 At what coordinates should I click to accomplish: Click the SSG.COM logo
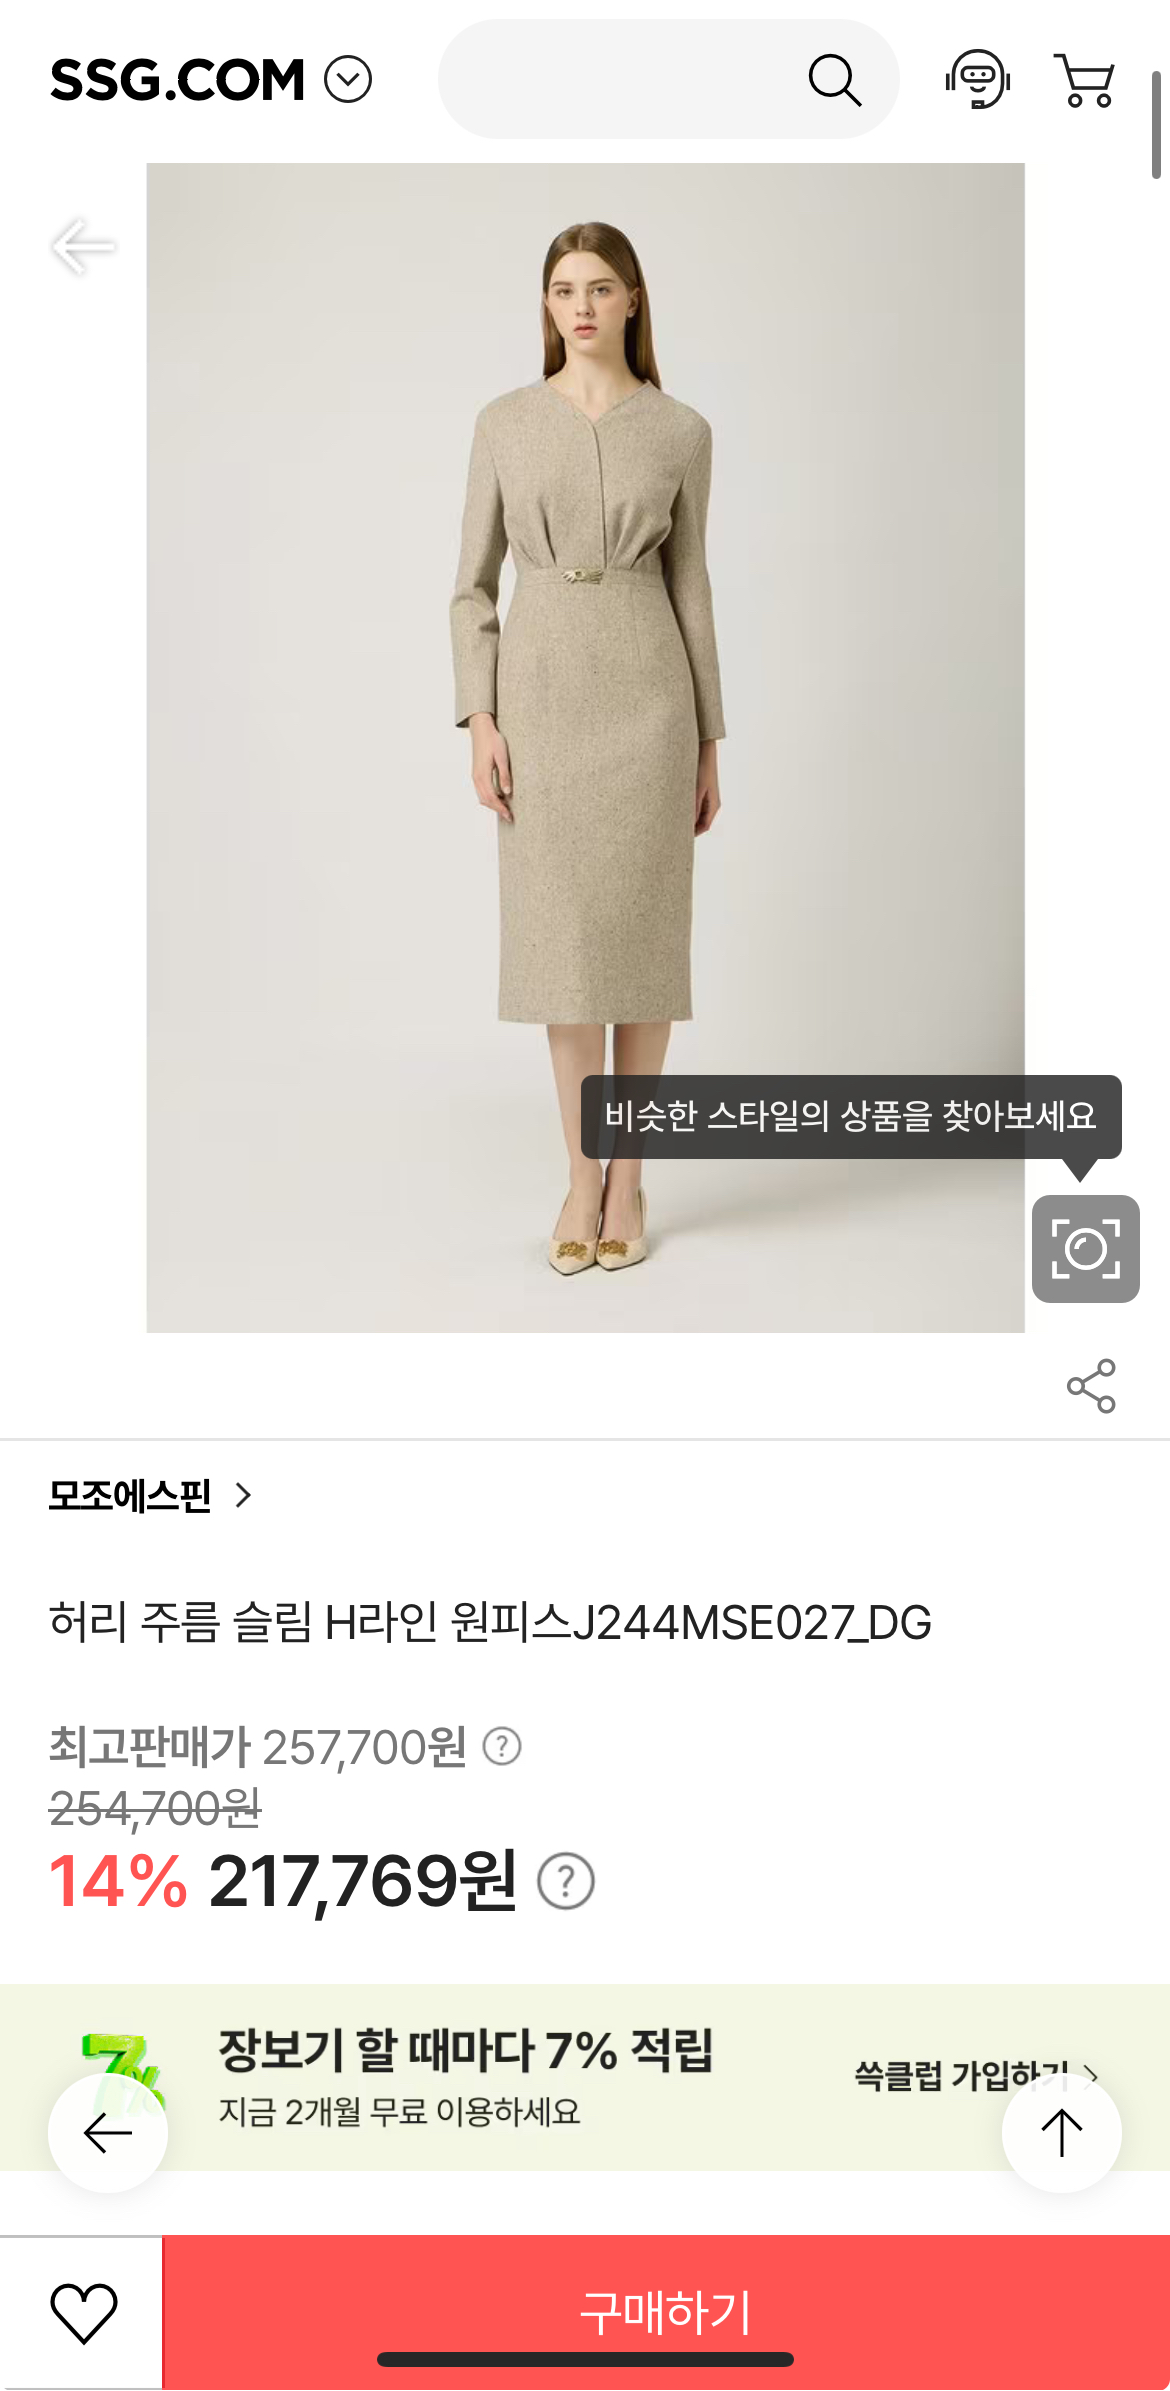tap(177, 80)
